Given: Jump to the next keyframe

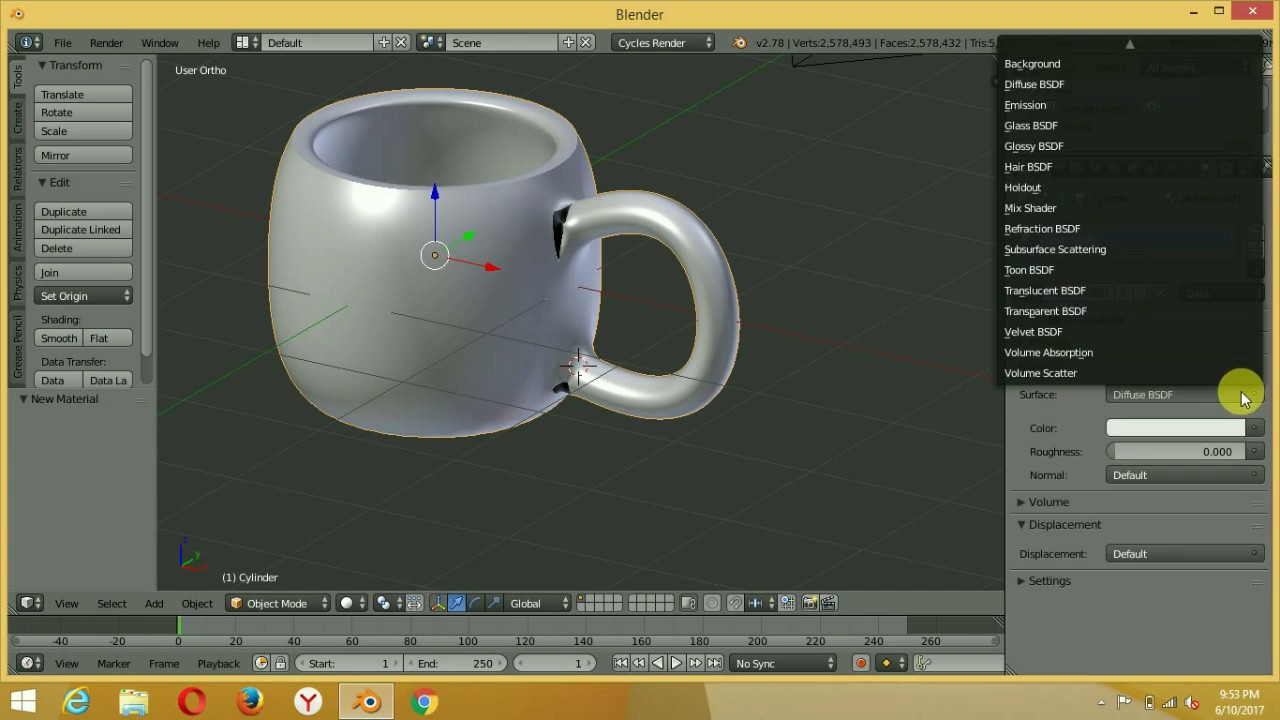Looking at the screenshot, I should [x=695, y=663].
